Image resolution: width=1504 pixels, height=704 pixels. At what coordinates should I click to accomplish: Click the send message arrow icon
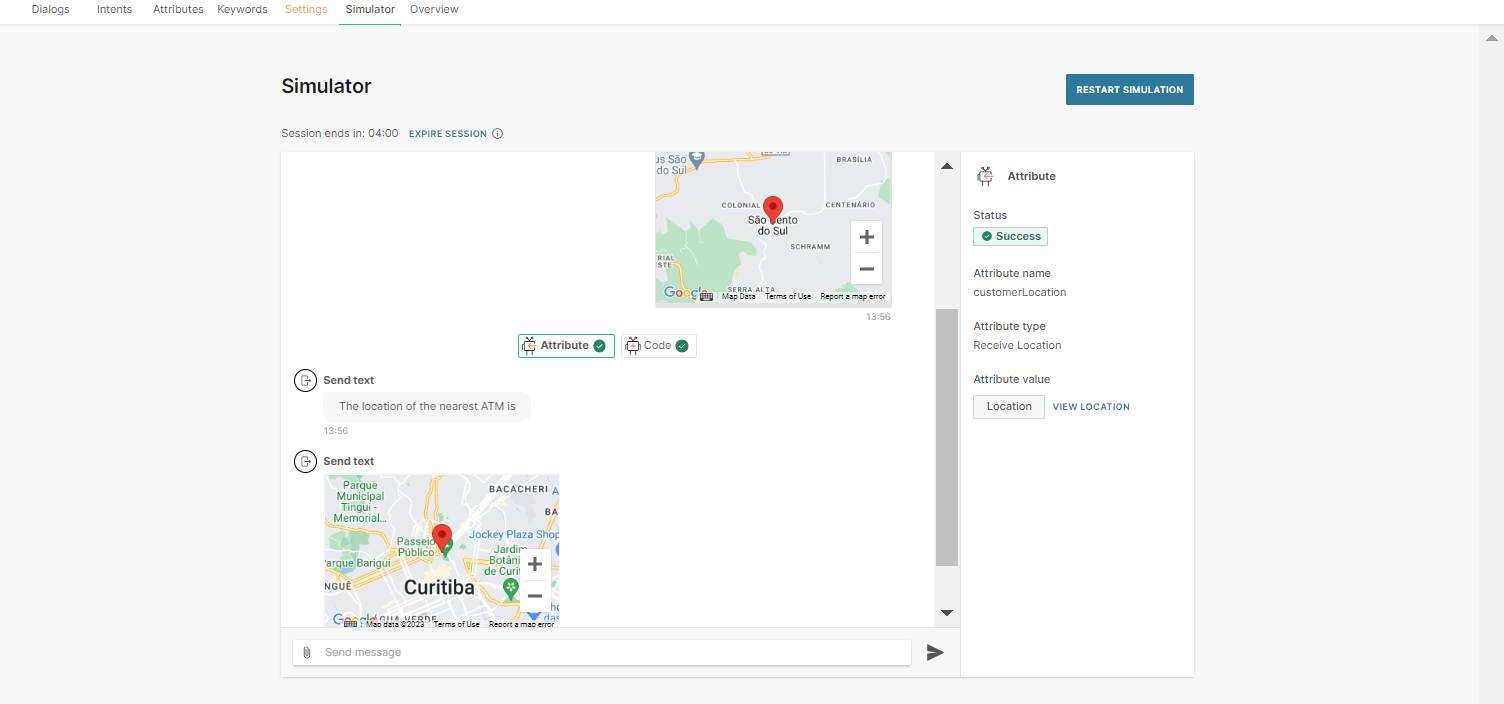[934, 653]
